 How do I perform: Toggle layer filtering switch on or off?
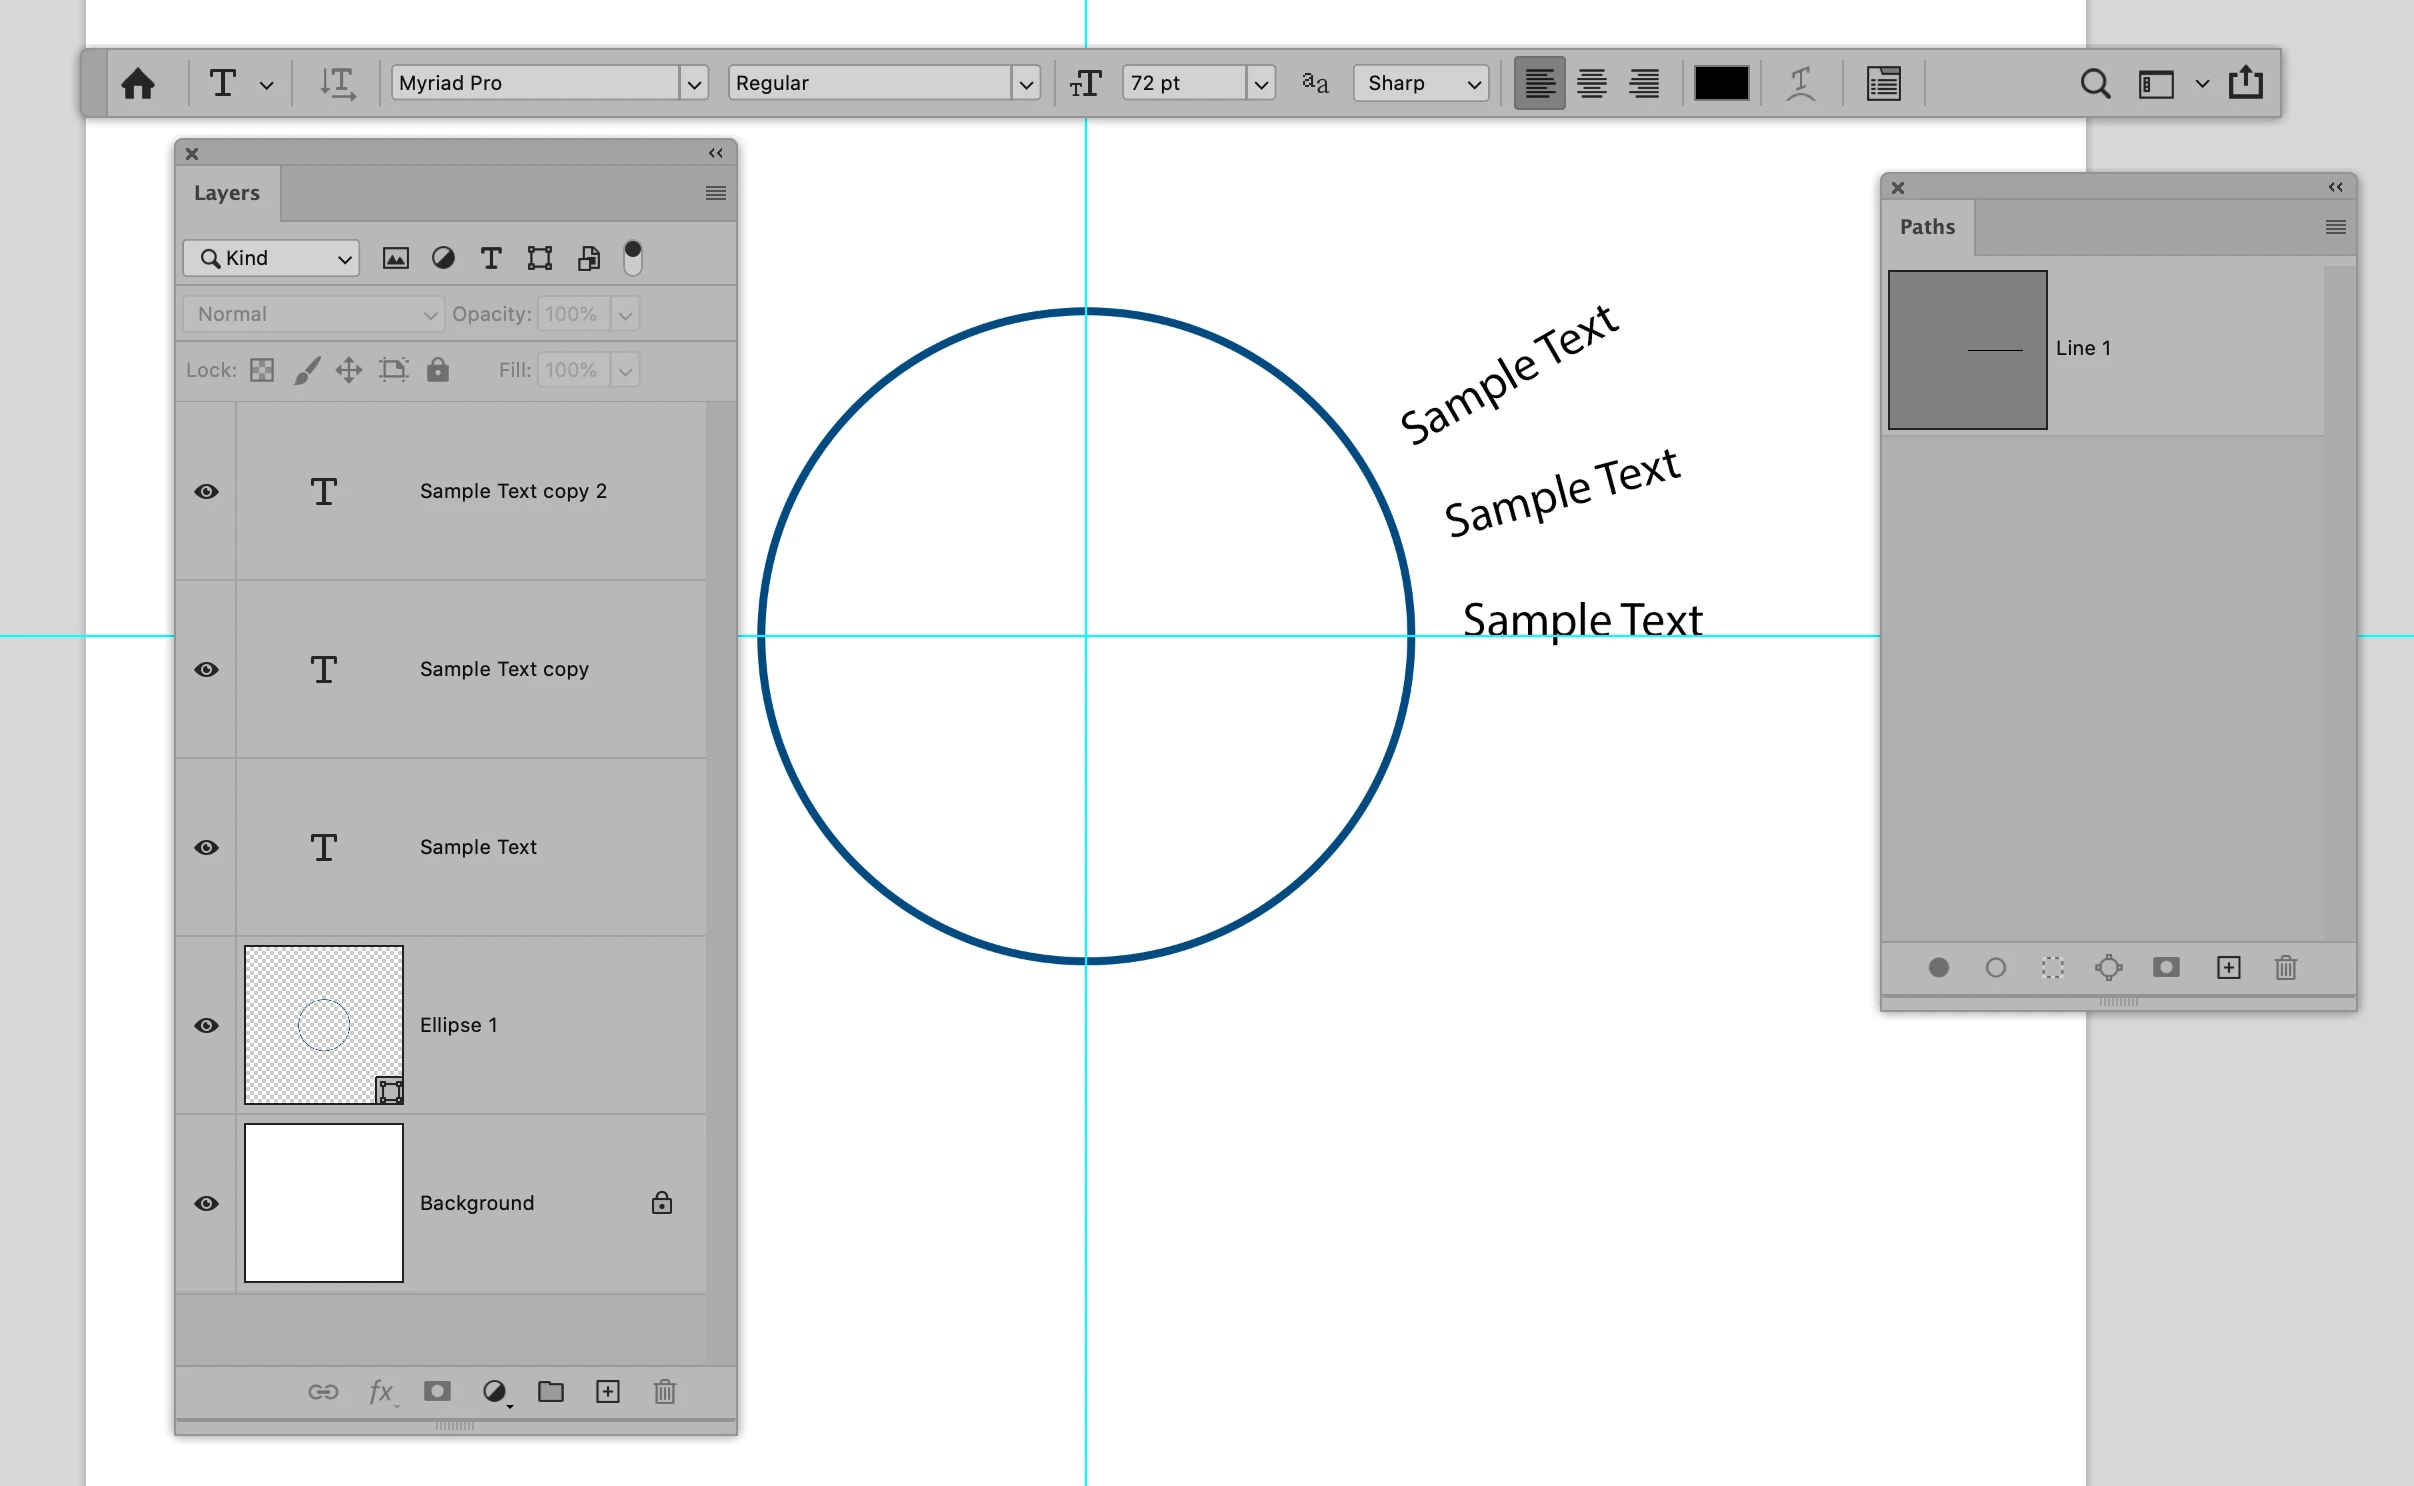[x=633, y=258]
